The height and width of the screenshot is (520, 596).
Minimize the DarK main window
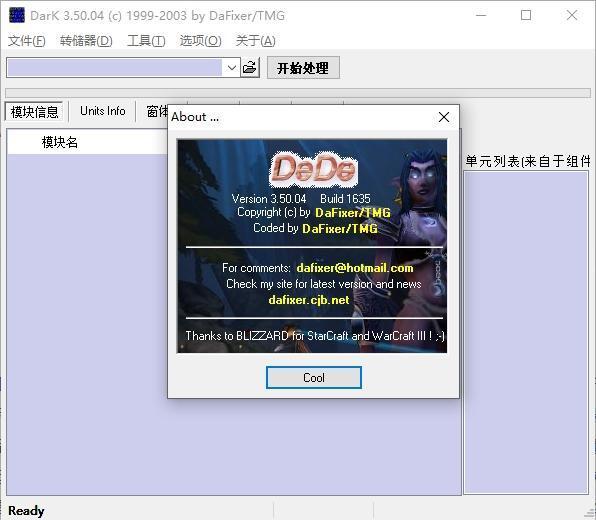pyautogui.click(x=481, y=16)
